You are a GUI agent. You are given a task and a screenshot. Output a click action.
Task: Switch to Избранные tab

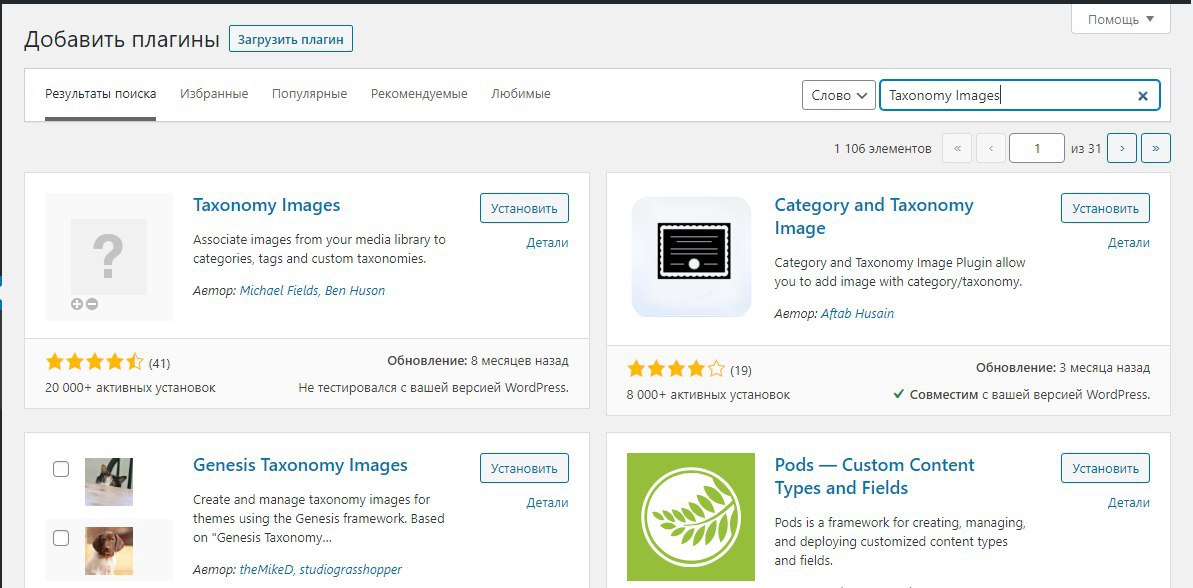pyautogui.click(x=214, y=94)
